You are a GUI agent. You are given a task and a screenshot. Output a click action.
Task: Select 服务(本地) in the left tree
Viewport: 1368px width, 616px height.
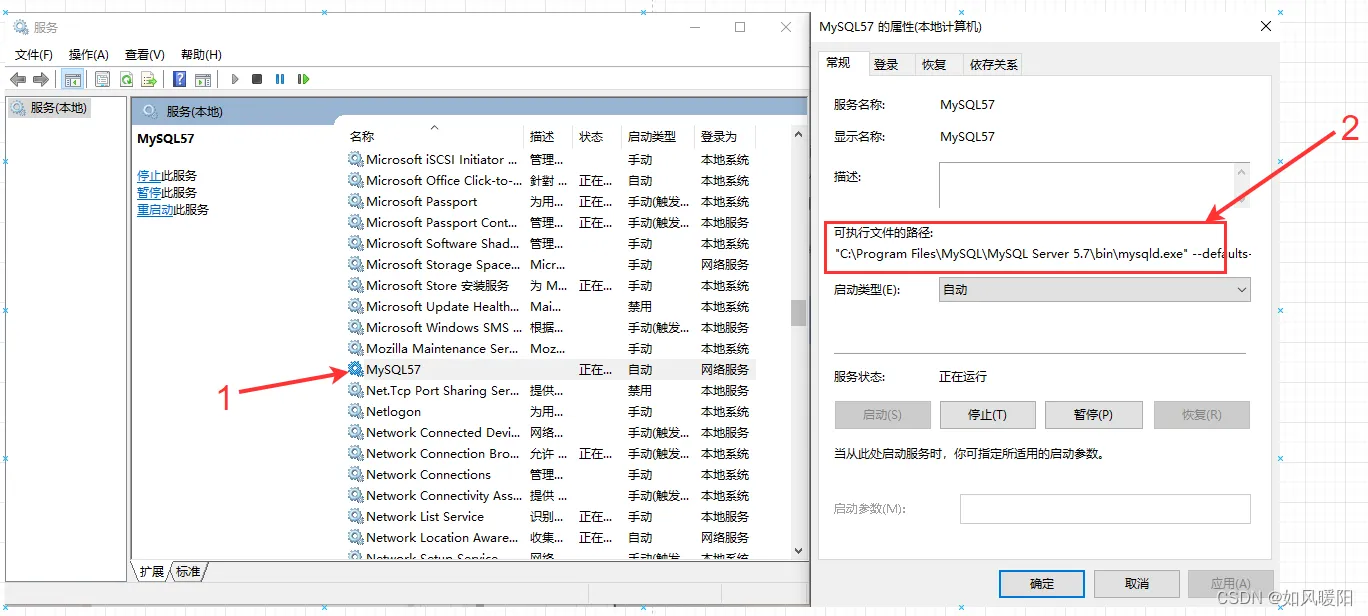pyautogui.click(x=50, y=108)
